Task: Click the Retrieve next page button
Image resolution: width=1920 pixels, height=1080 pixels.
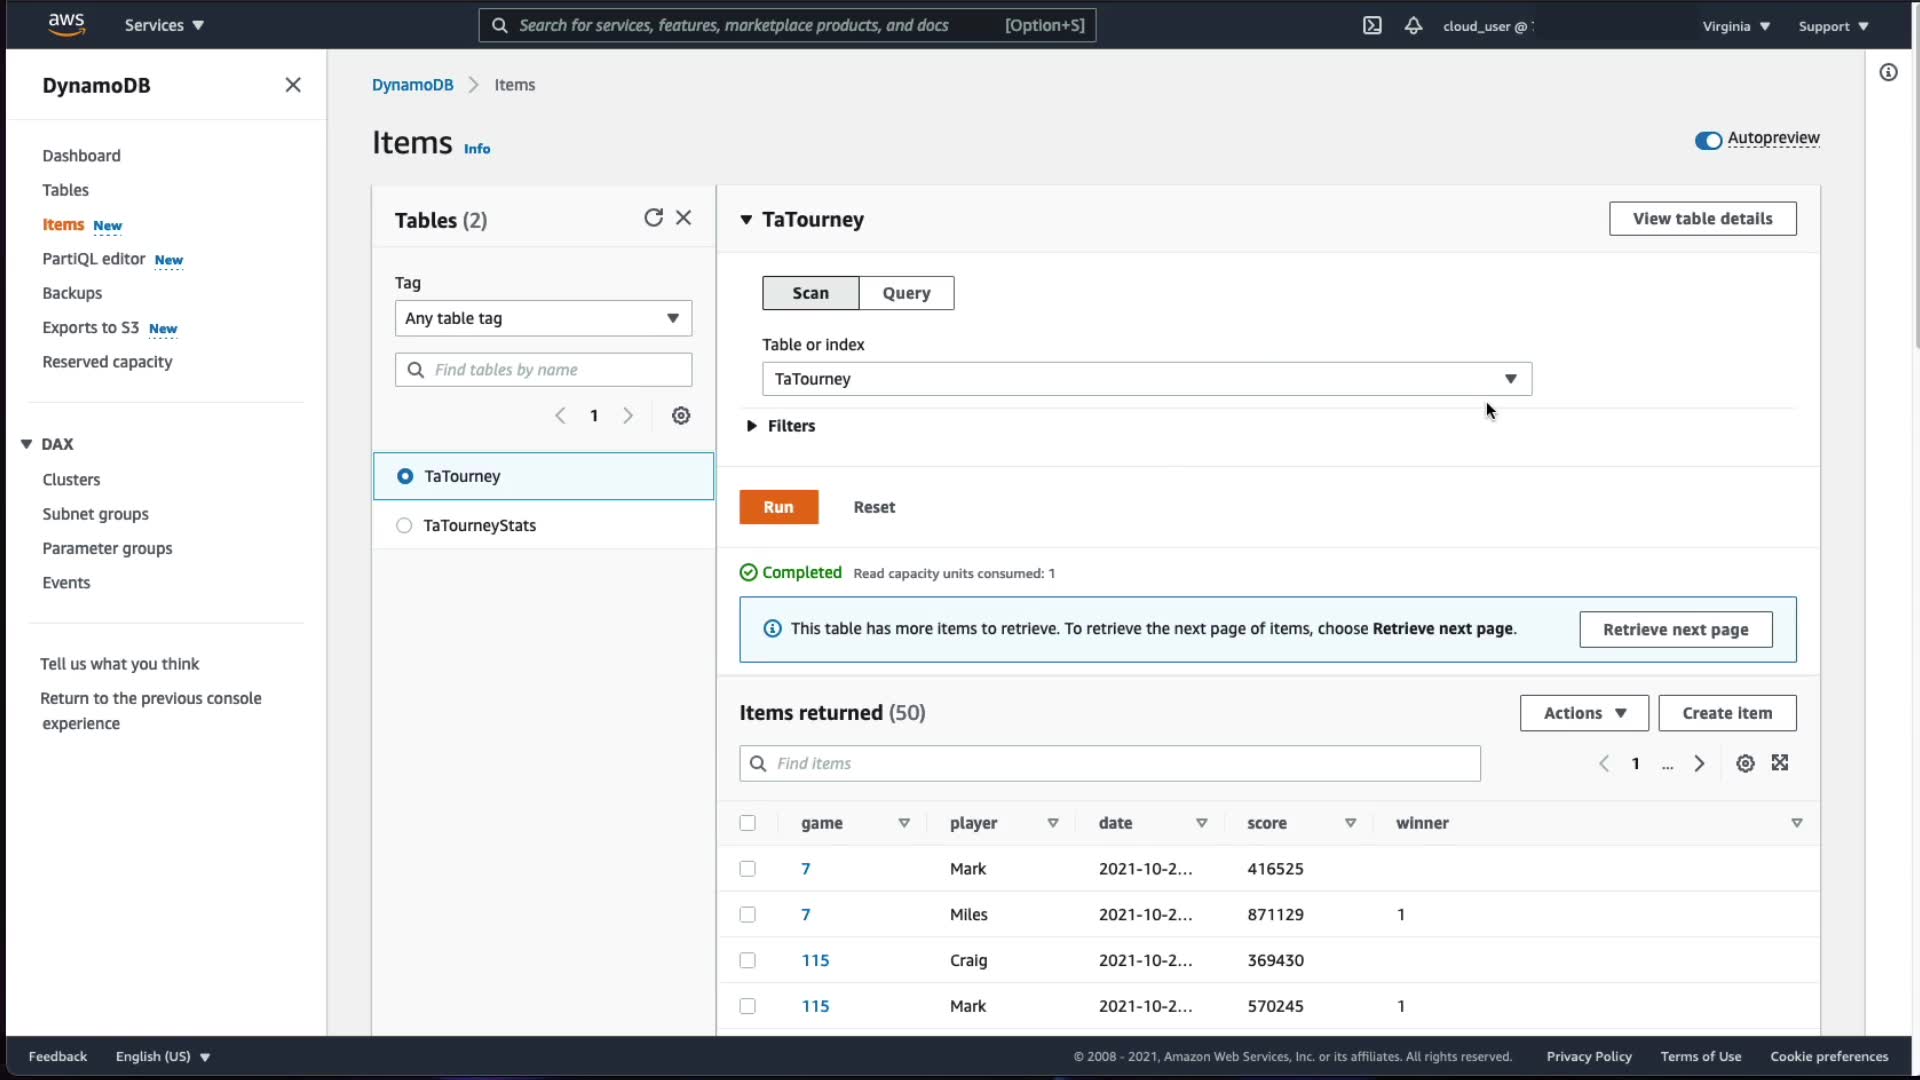Action: 1675,630
